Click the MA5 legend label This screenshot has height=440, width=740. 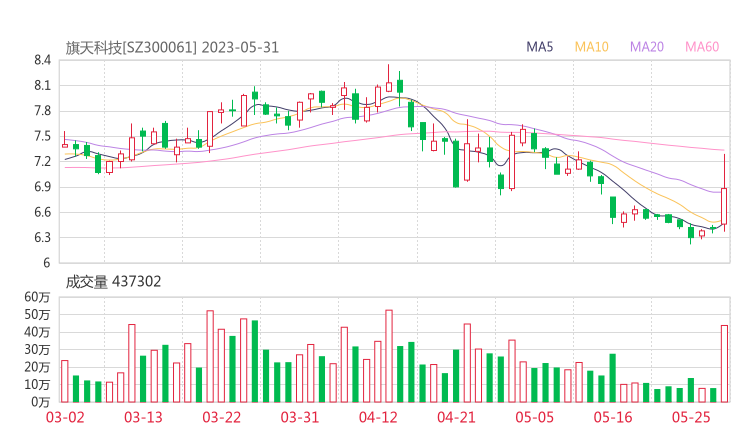point(539,47)
